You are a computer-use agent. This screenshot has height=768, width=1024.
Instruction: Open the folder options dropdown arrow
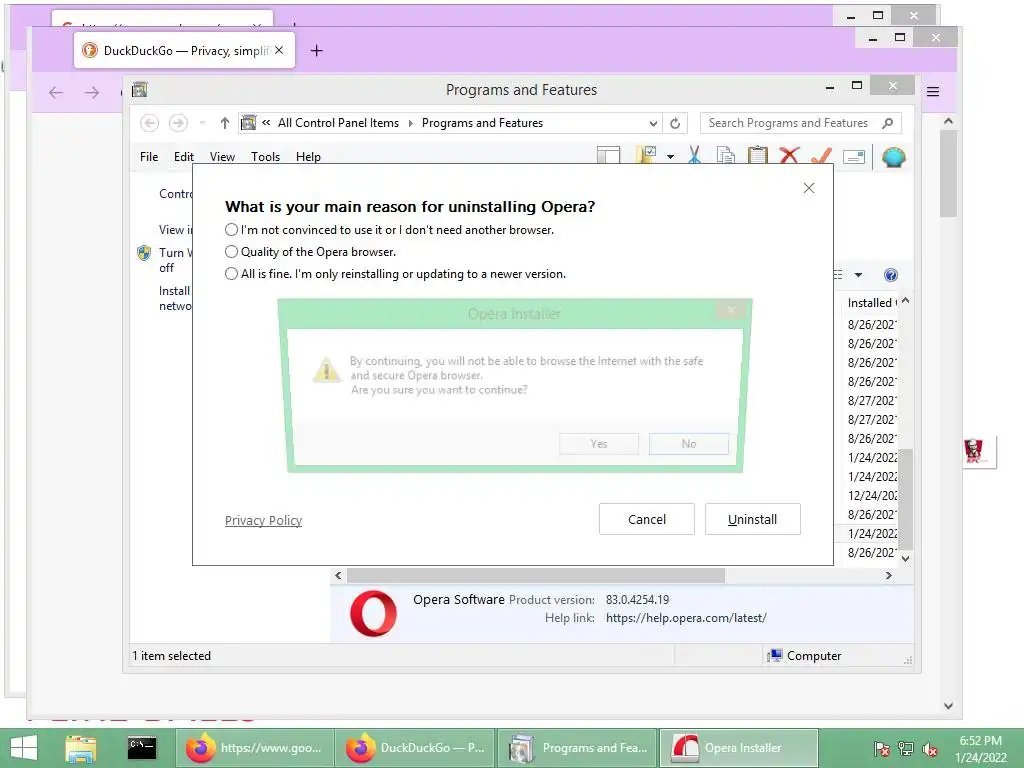click(670, 157)
